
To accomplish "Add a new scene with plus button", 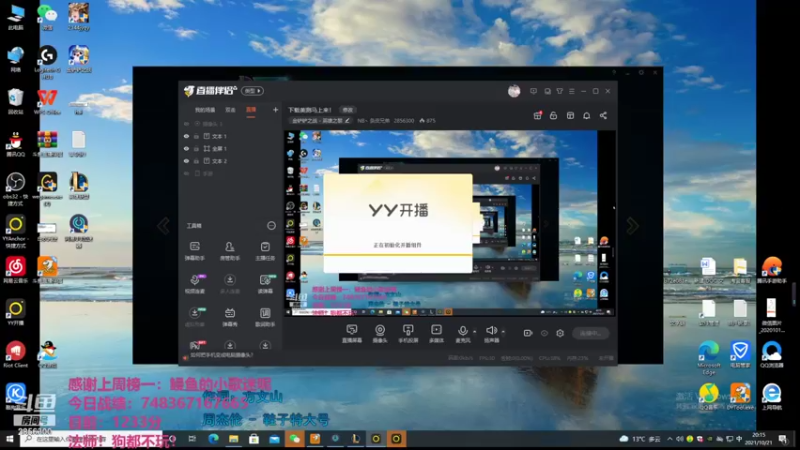I will click(276, 110).
